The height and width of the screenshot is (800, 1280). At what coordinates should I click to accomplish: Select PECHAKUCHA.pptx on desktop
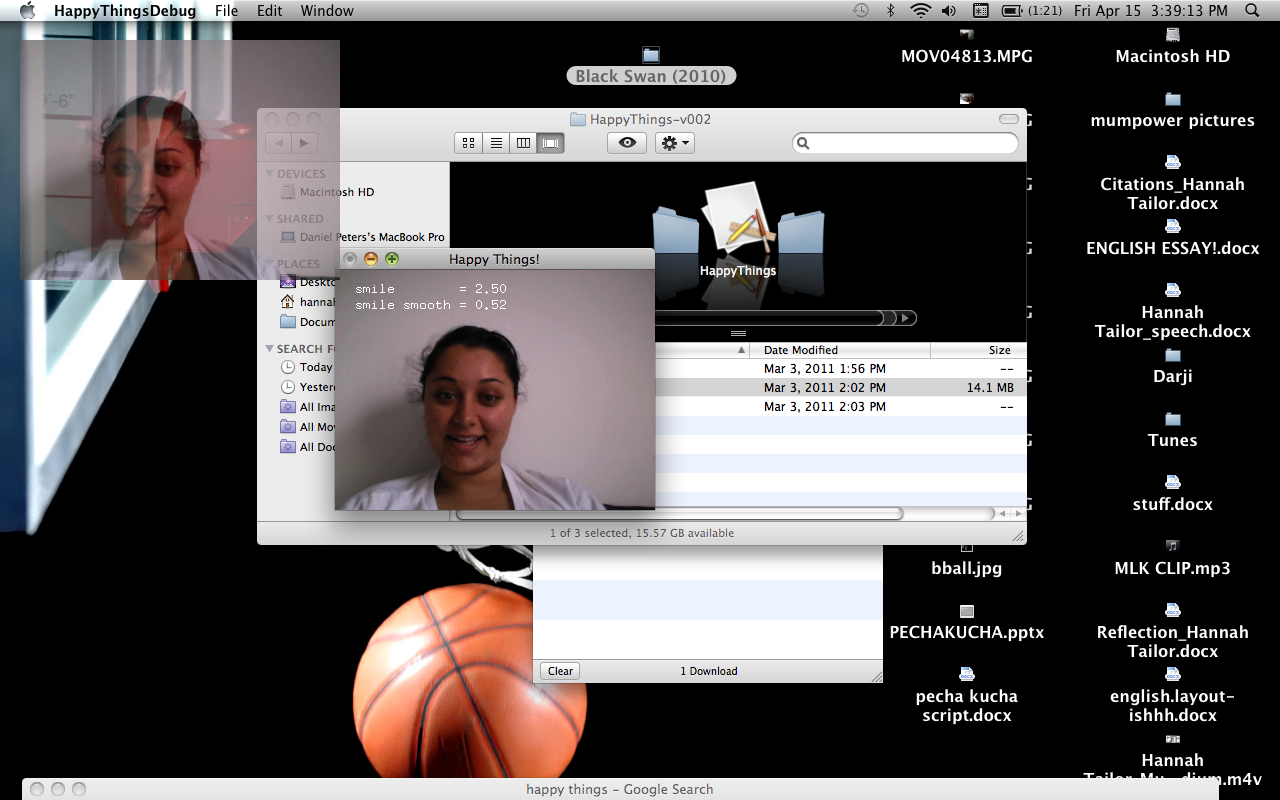click(967, 623)
